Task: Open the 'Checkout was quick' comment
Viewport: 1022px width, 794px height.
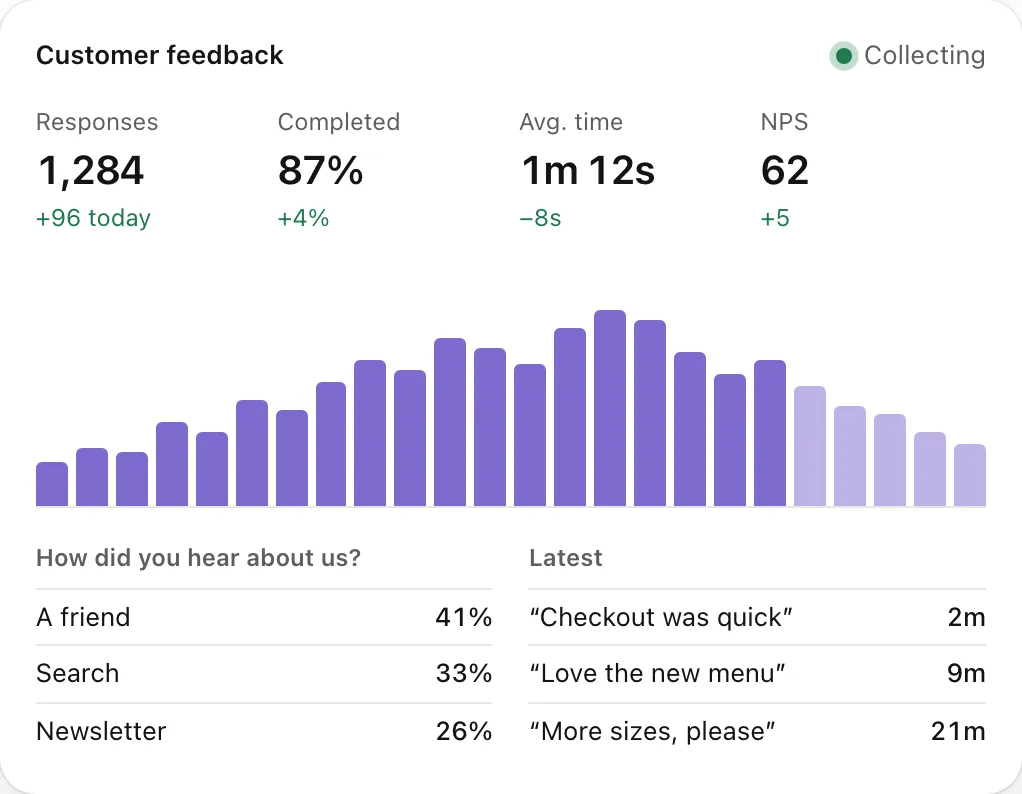Action: (x=757, y=617)
